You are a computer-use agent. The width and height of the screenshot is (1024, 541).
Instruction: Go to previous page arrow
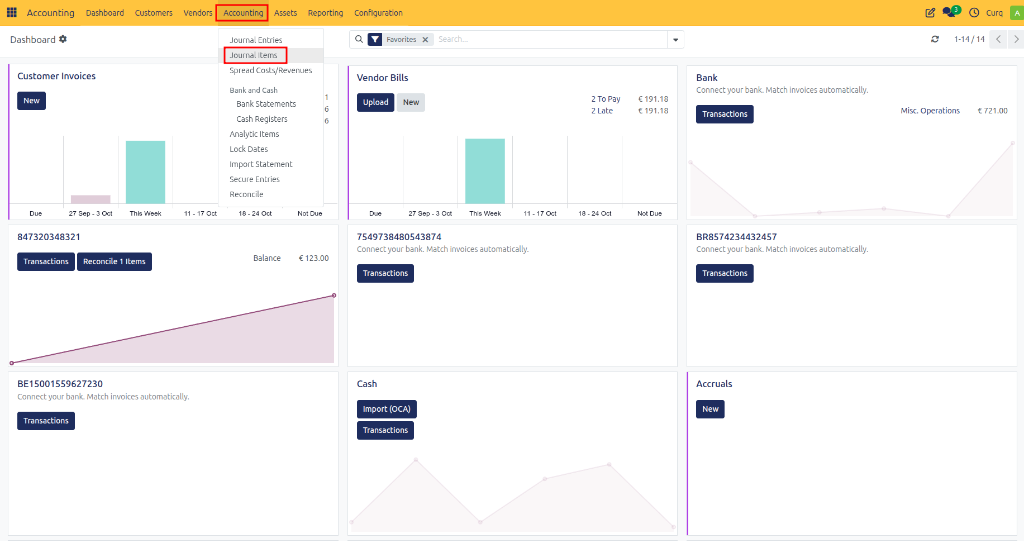998,39
